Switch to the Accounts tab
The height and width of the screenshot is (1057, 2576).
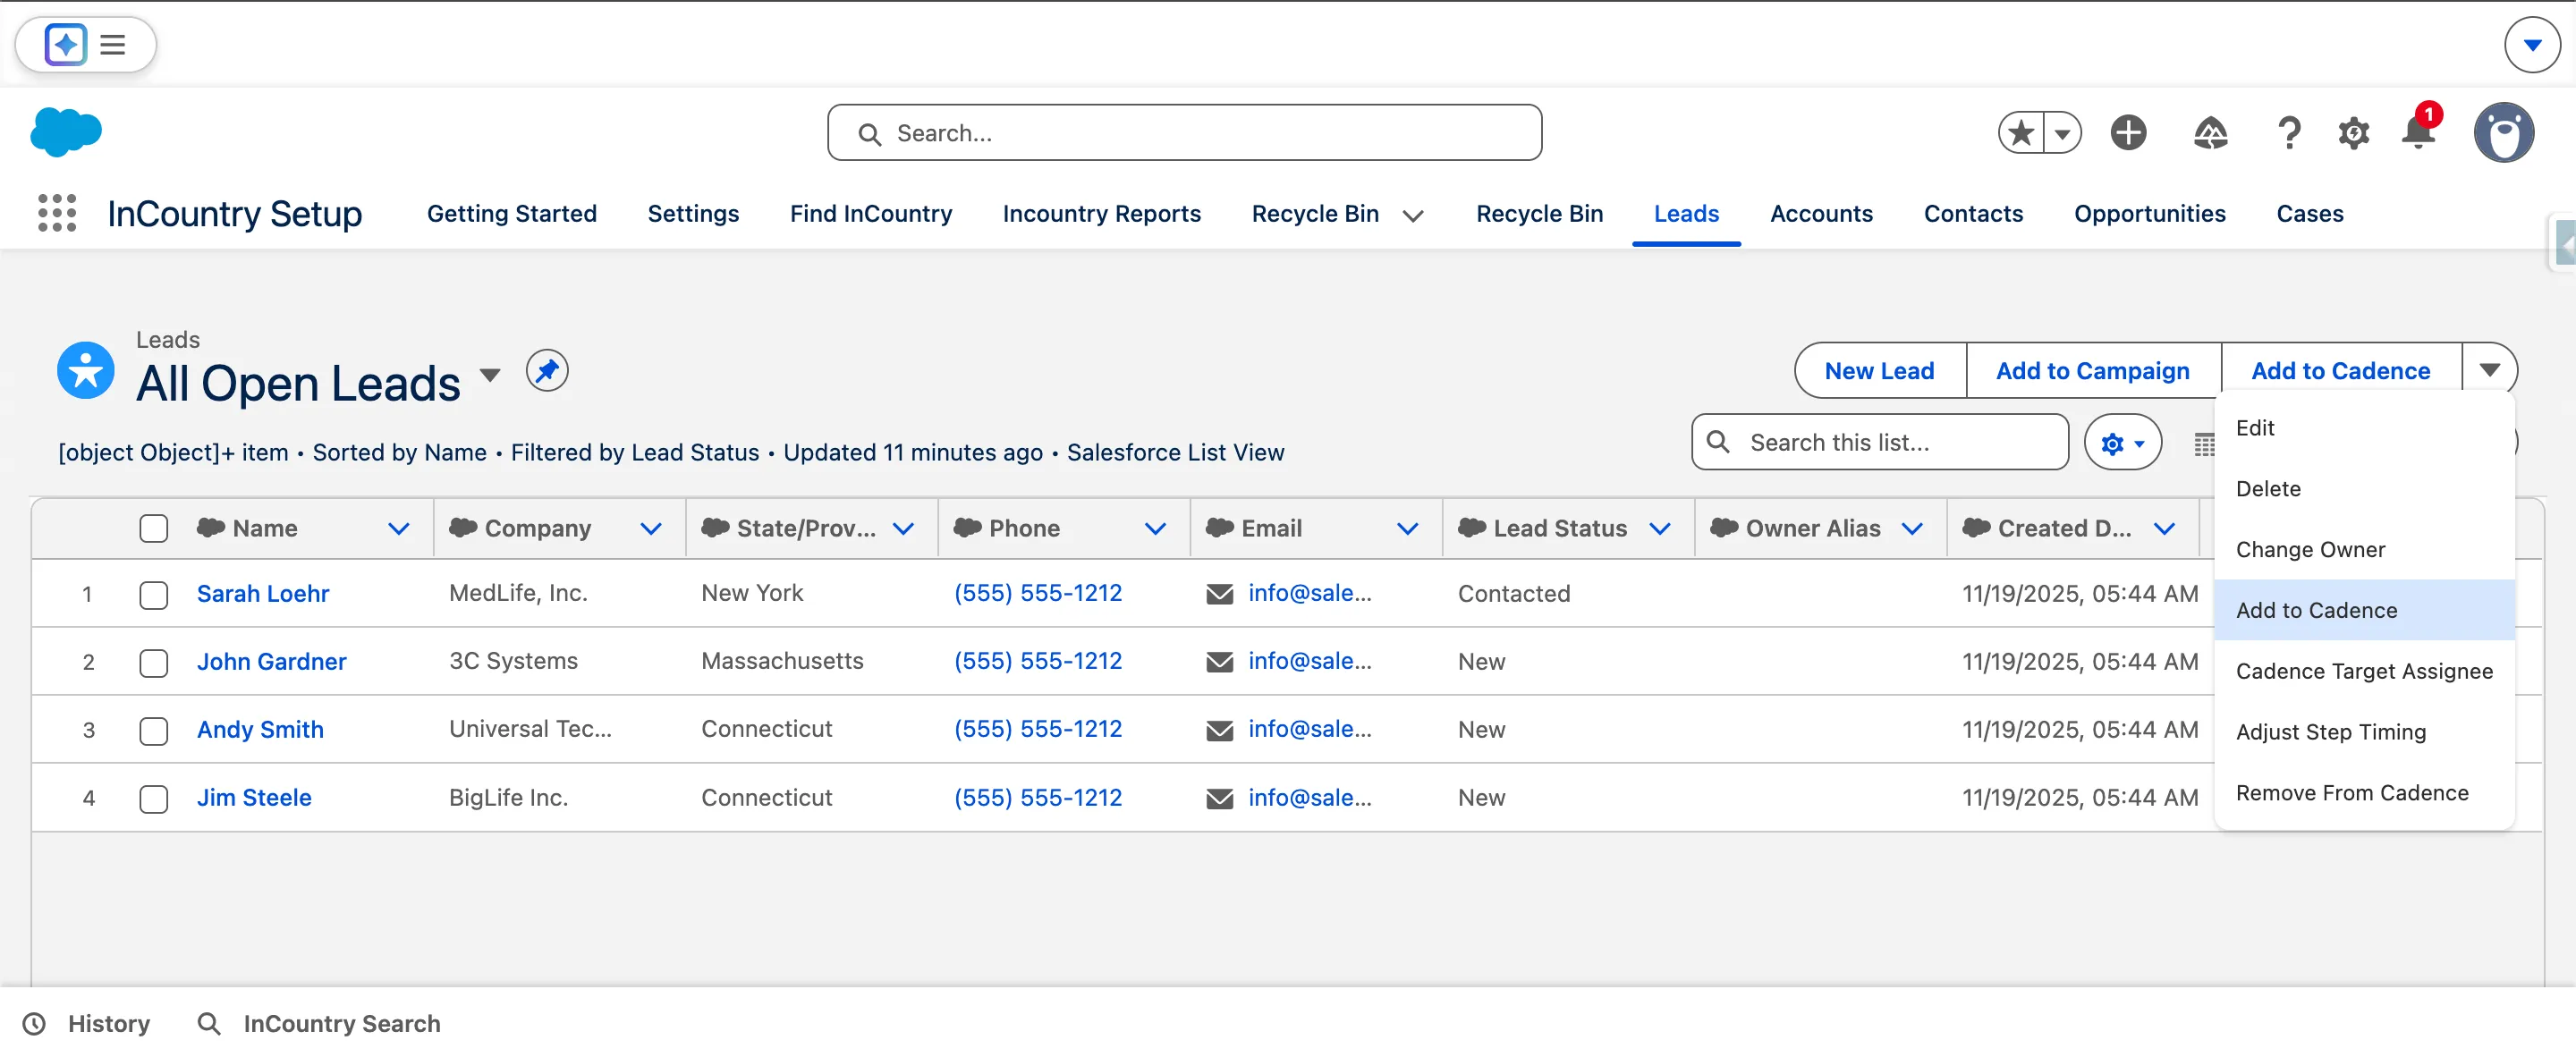tap(1821, 214)
